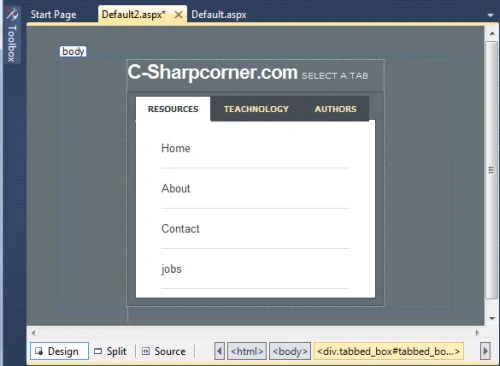
Task: Select the <body> tag in breadcrumb
Action: click(290, 351)
